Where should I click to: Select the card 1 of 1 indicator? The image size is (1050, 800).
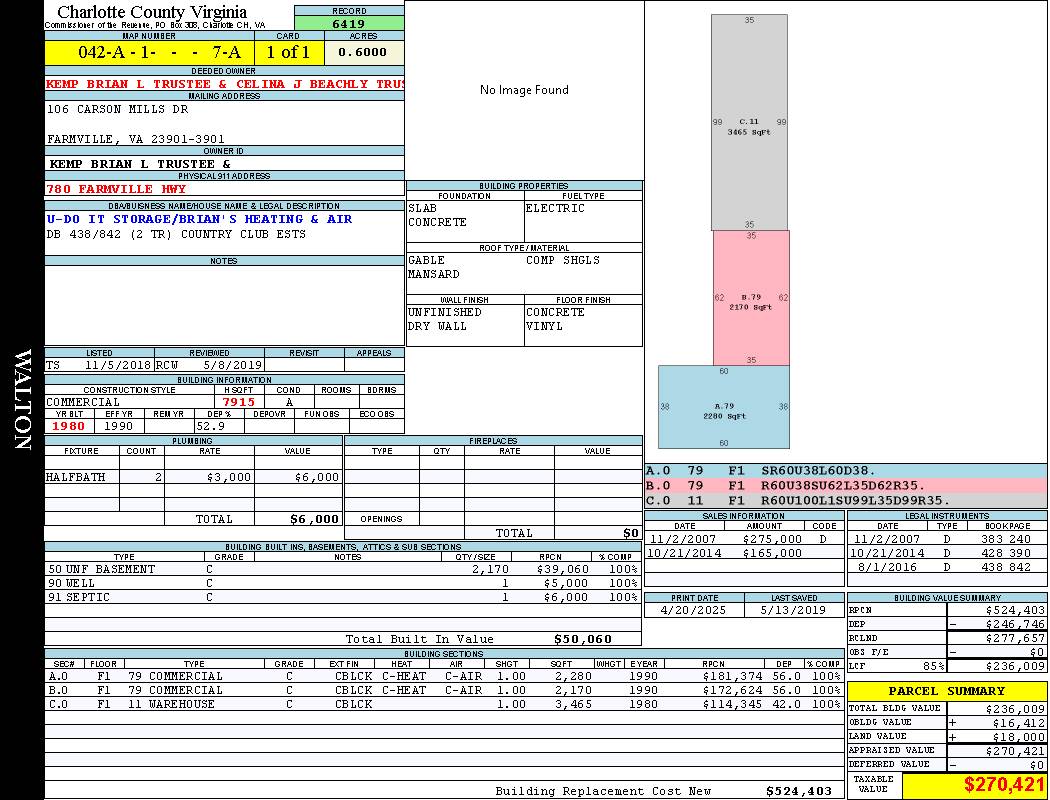(288, 52)
